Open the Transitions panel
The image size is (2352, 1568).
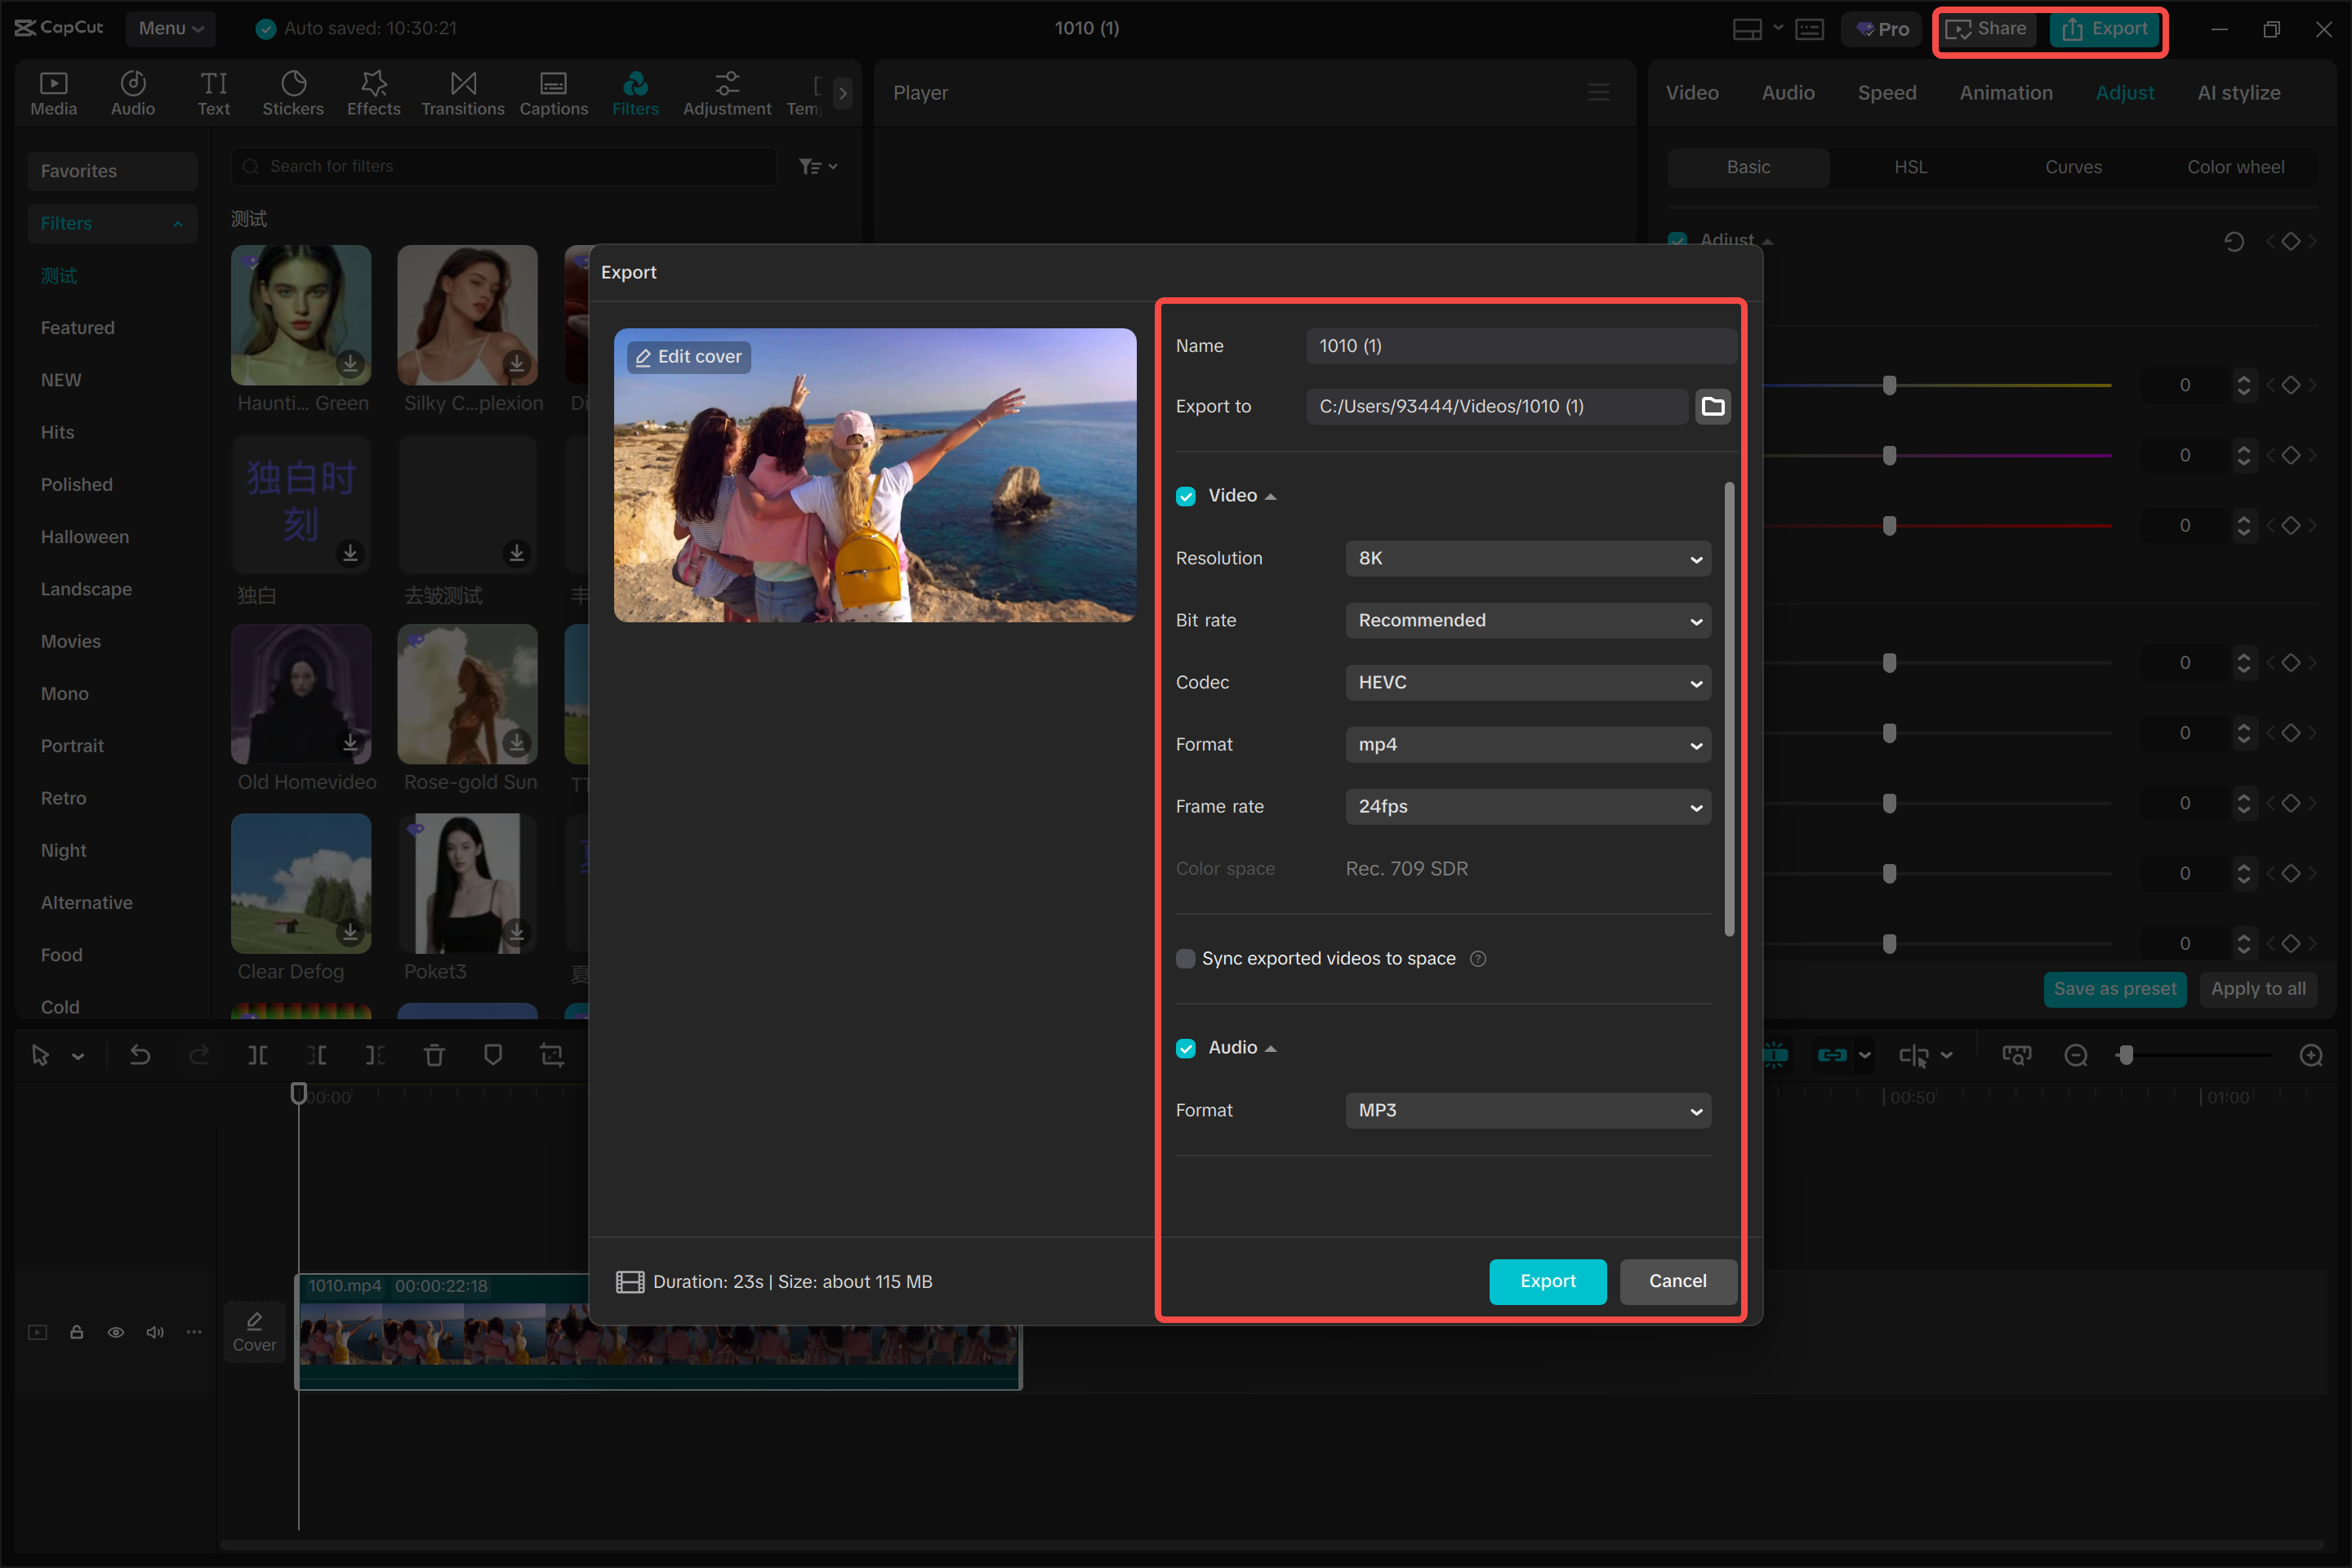[x=462, y=92]
